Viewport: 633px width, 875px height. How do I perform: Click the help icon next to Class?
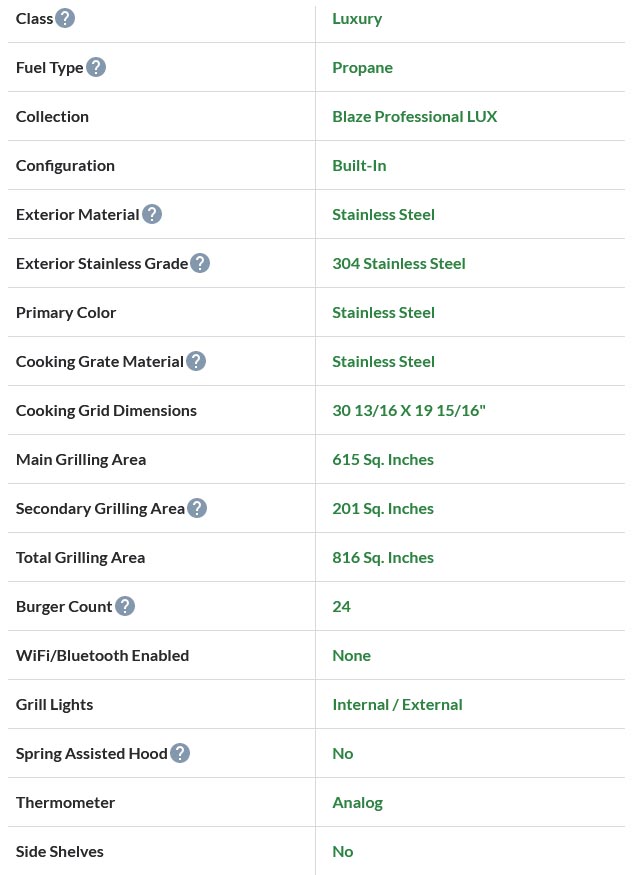[x=65, y=18]
